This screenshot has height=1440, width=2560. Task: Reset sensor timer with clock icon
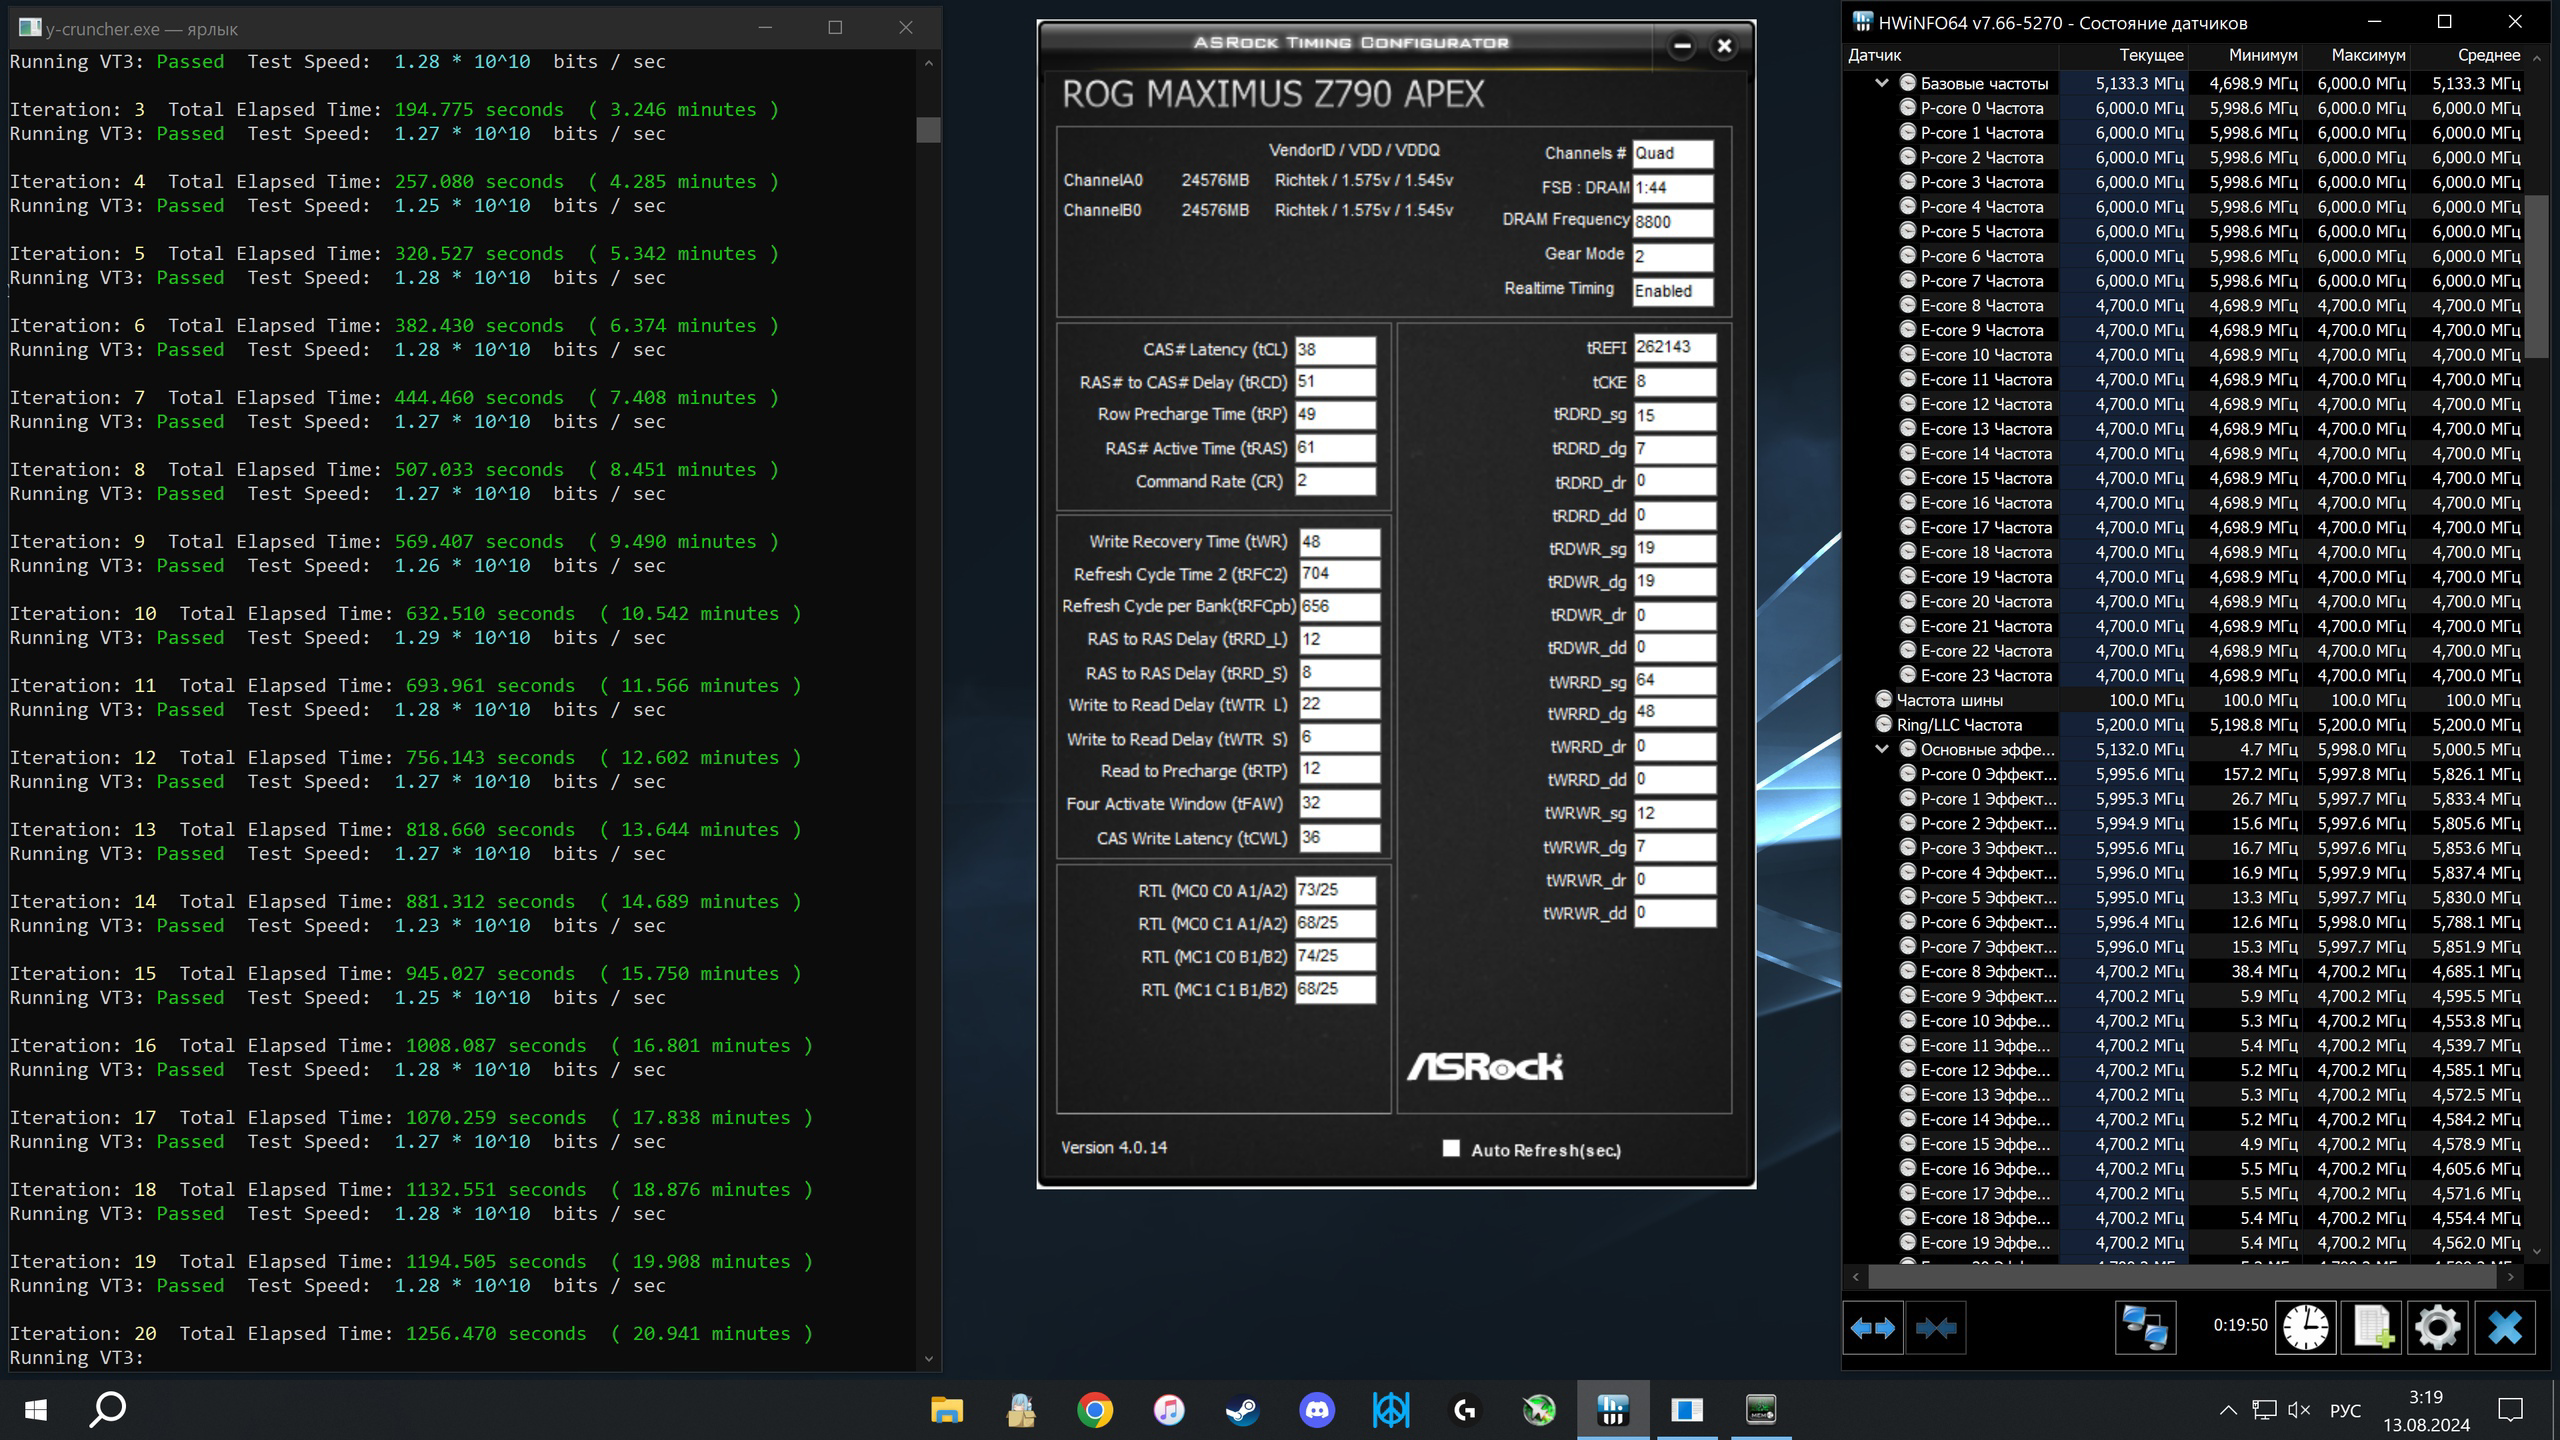click(x=2305, y=1328)
